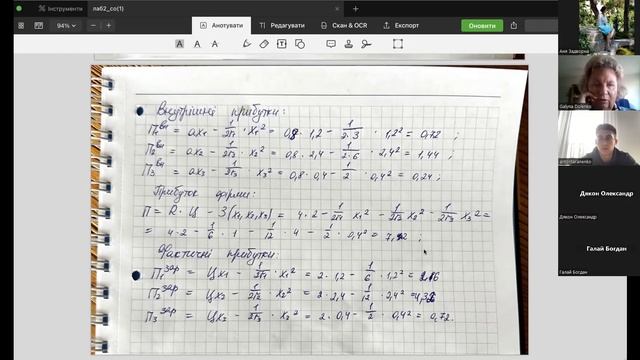Switch to the Редагувати tab

pos(282,25)
